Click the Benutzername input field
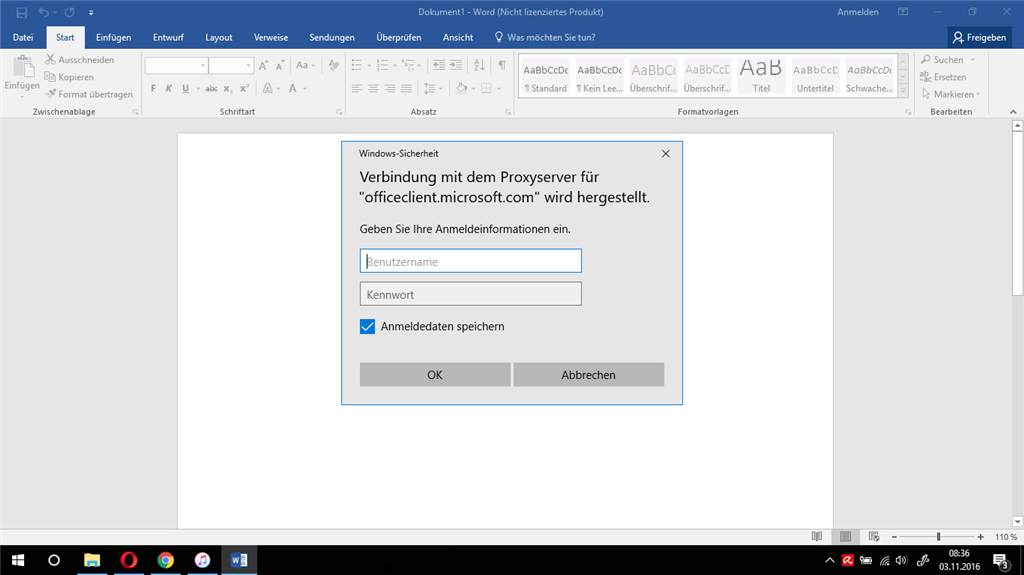 coord(470,261)
